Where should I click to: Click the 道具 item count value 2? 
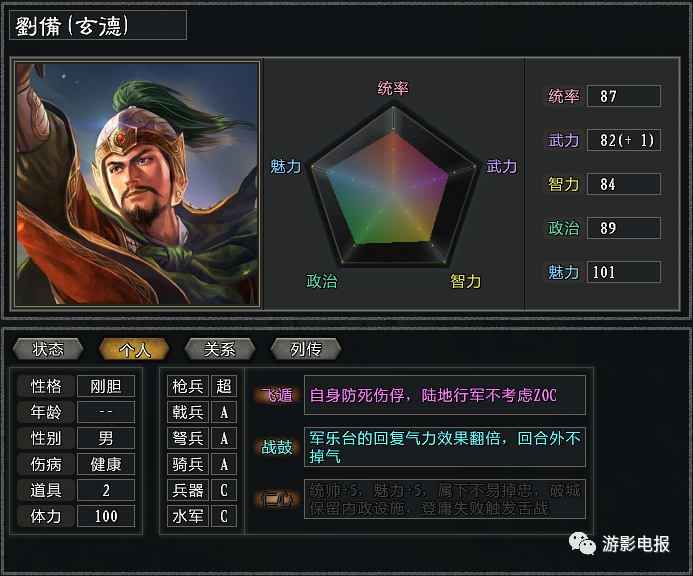point(106,490)
